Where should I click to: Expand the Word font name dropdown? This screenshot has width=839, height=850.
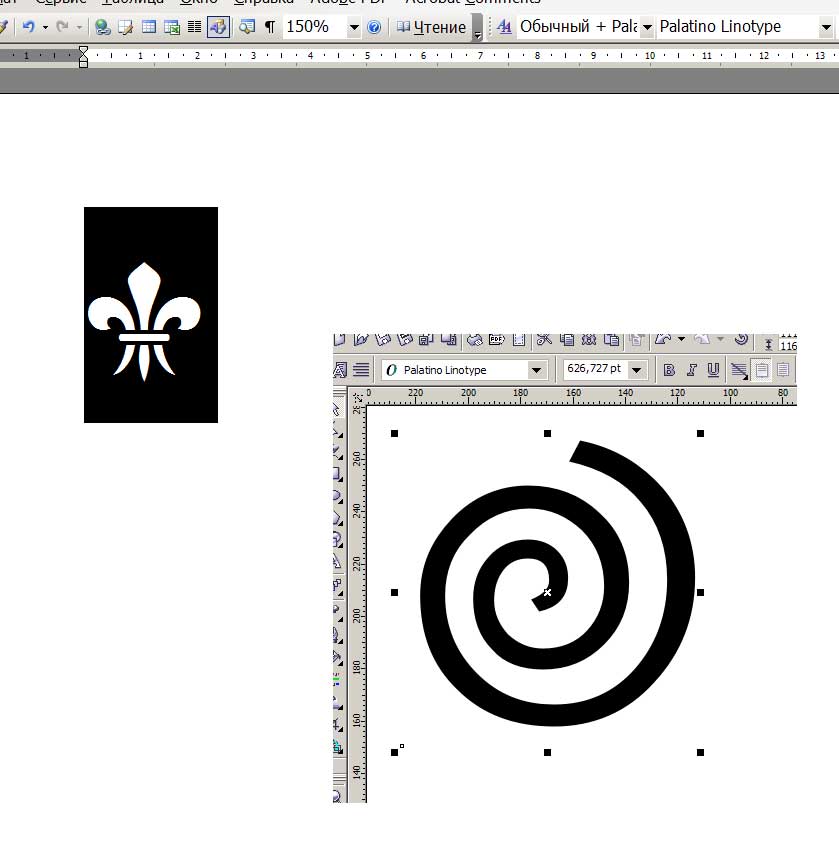point(826,27)
